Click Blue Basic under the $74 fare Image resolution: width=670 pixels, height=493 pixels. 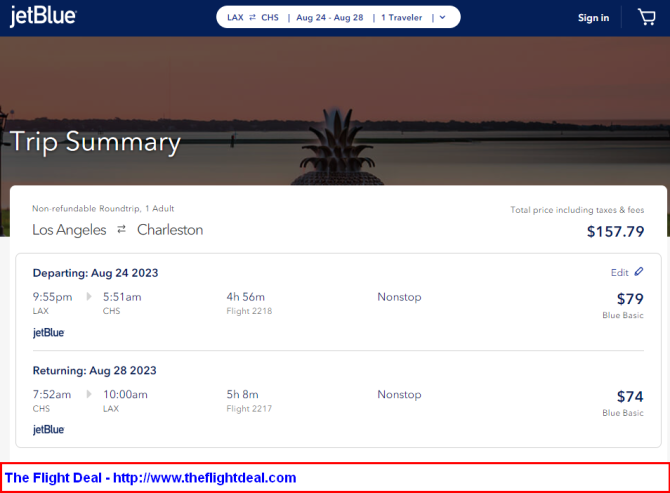[x=623, y=413]
